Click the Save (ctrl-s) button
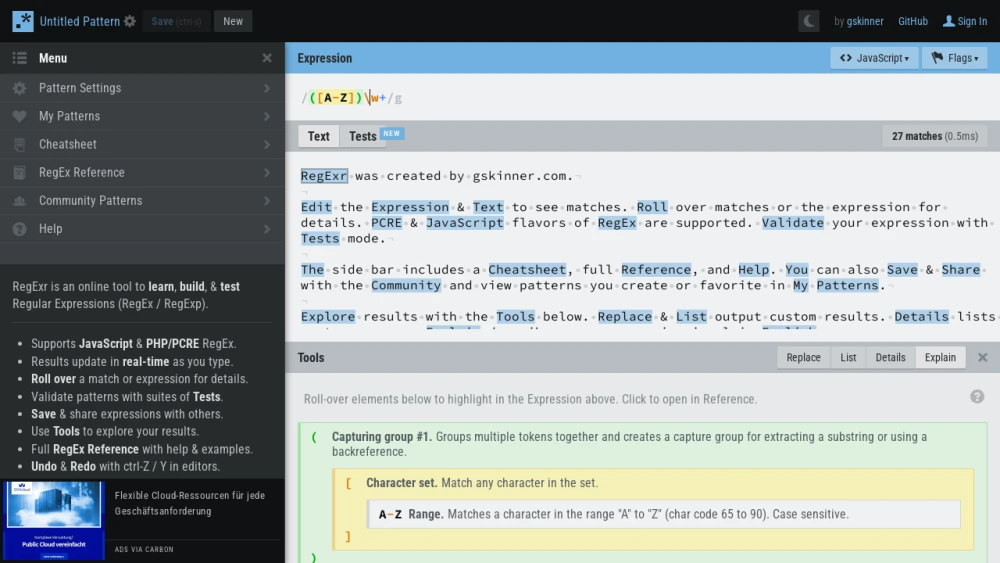Viewport: 1000px width, 563px height. [x=177, y=21]
